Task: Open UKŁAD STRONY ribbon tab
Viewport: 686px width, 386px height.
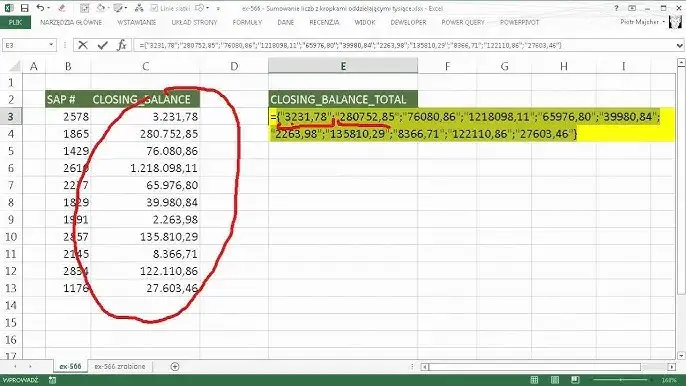Action: pos(194,22)
